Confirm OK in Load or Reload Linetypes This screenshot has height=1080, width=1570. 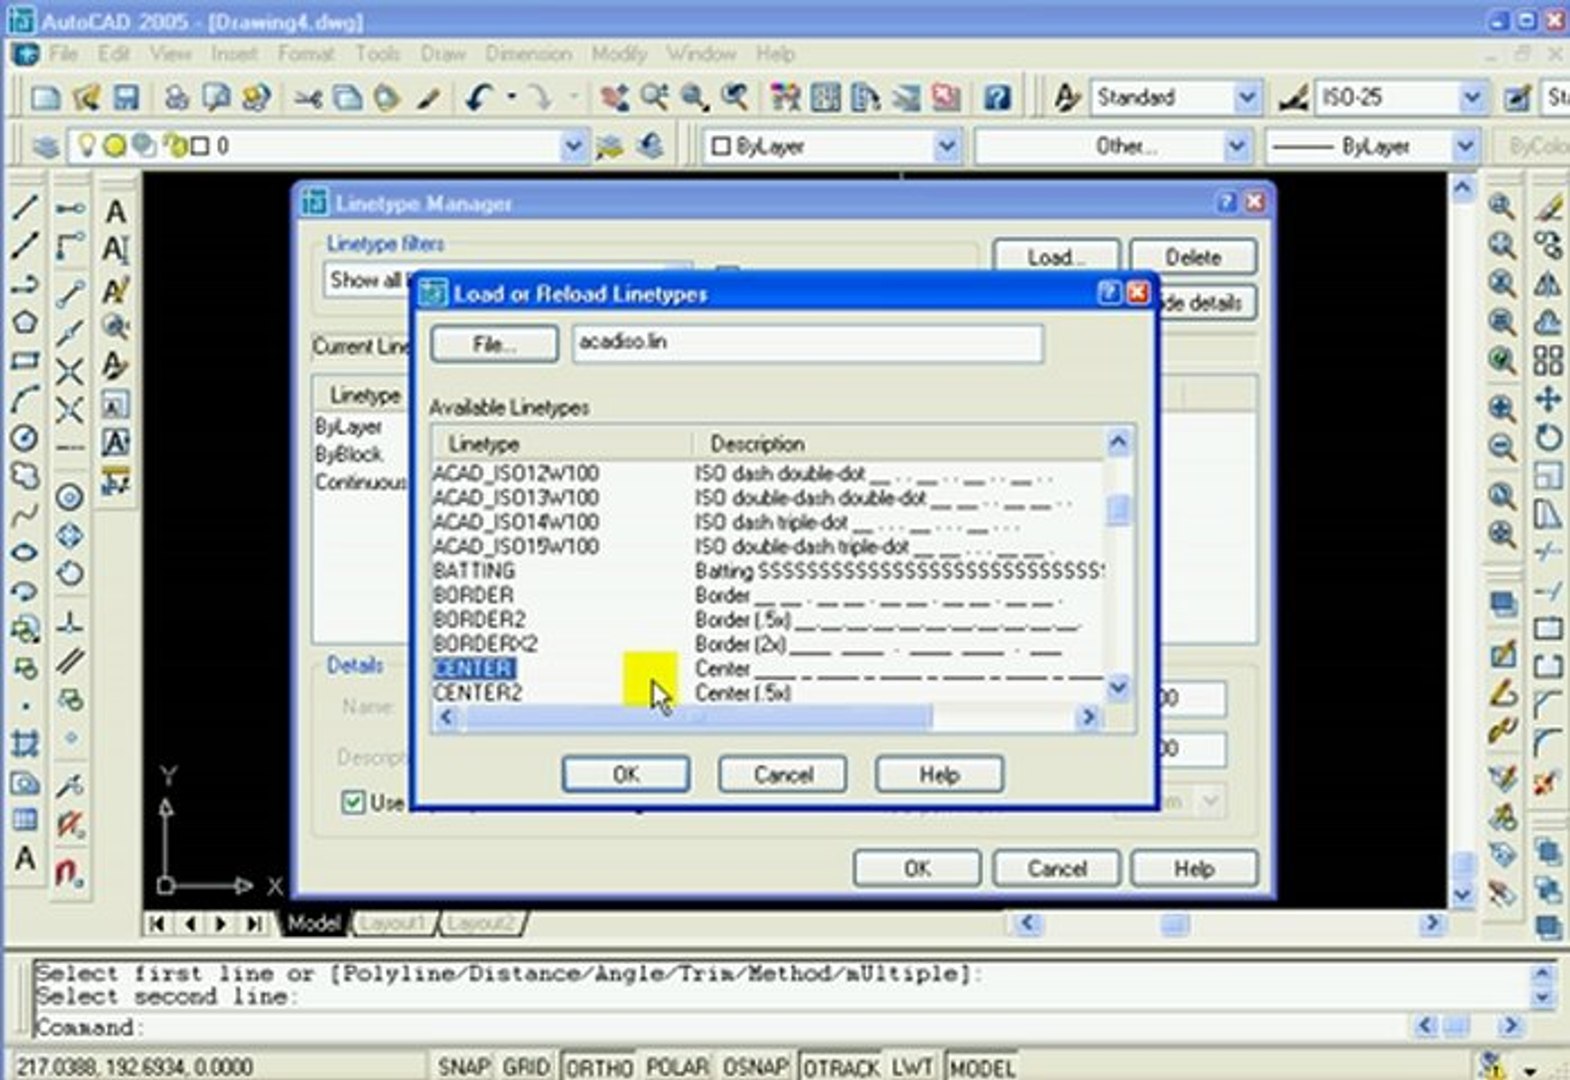click(x=626, y=774)
